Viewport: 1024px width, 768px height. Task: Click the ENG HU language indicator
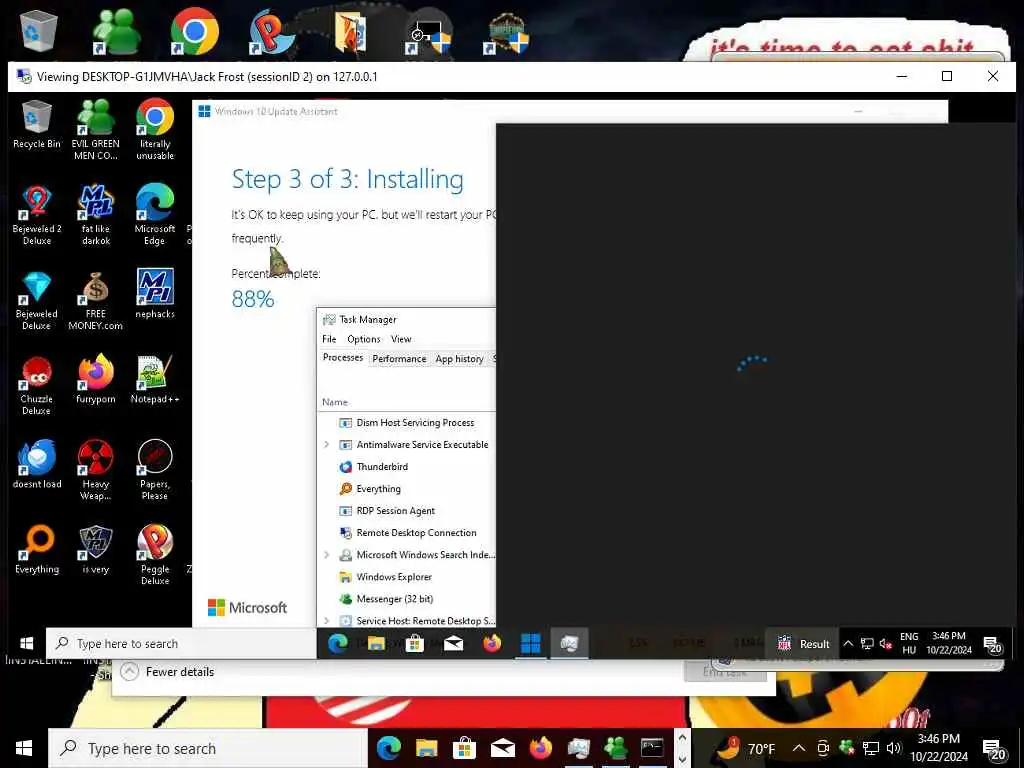point(909,643)
